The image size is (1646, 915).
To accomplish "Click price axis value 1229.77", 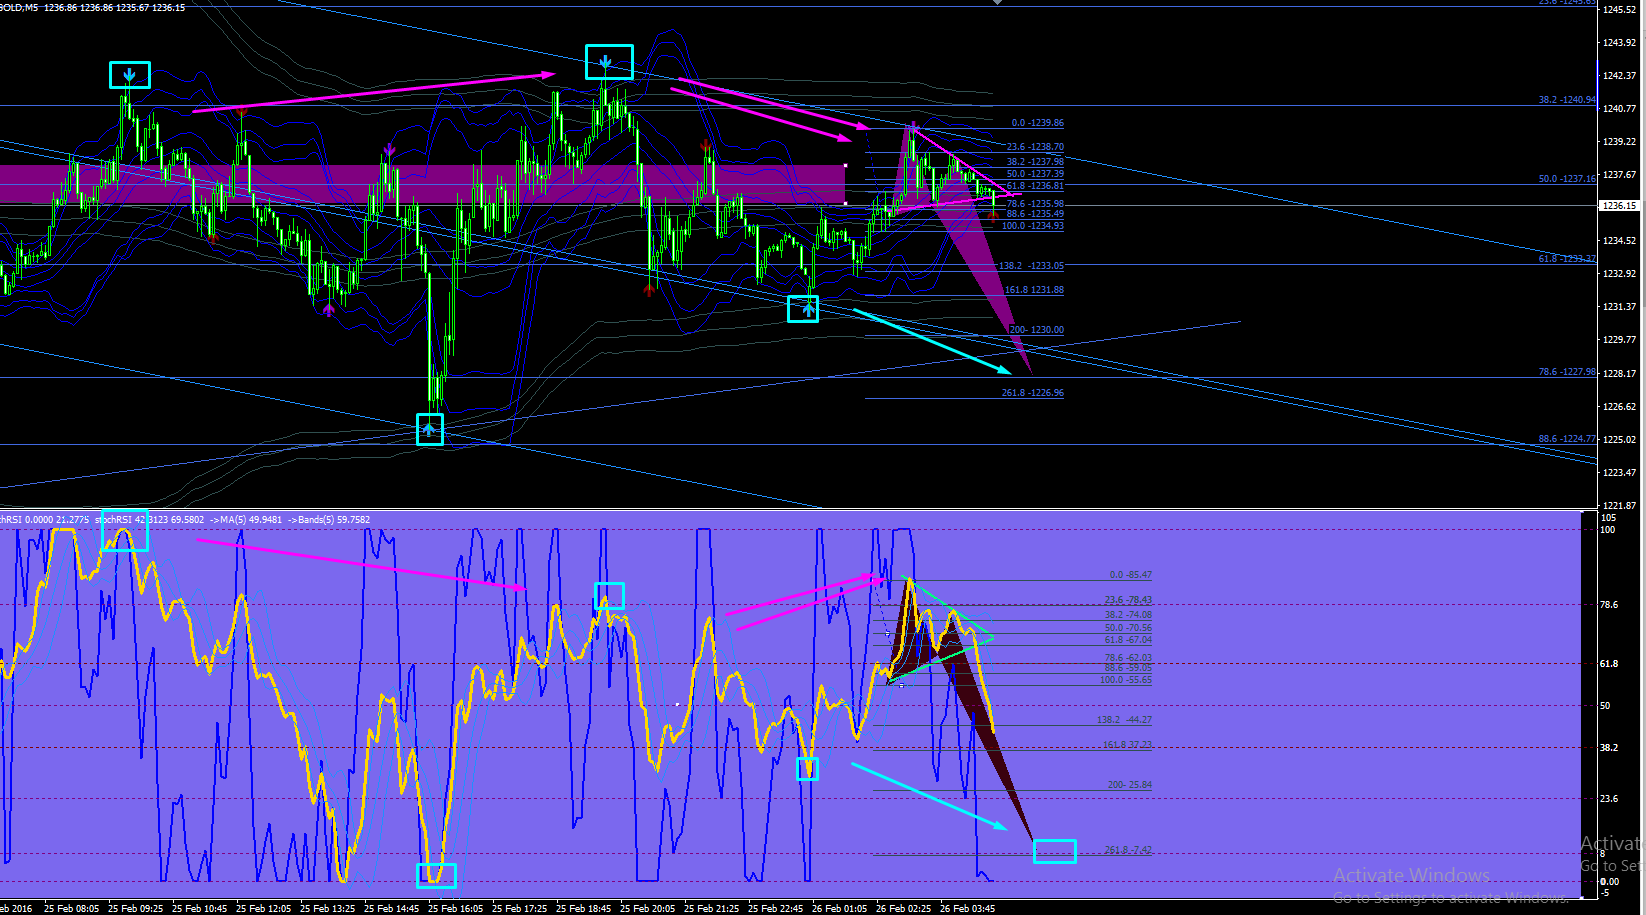I will pos(1619,340).
